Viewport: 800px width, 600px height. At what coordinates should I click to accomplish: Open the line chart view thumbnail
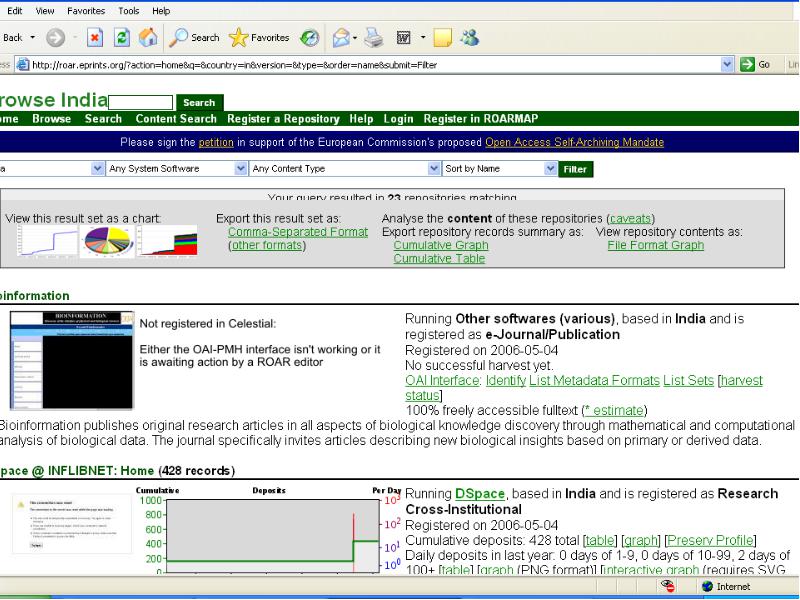[x=47, y=241]
